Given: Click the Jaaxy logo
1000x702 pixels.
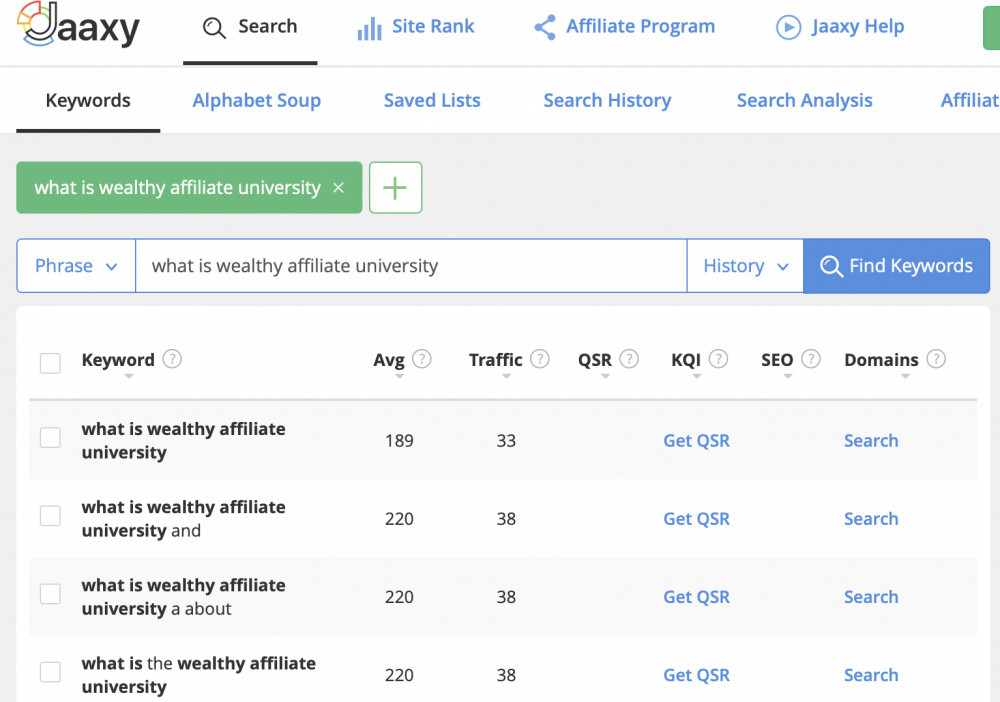Looking at the screenshot, I should pyautogui.click(x=78, y=24).
